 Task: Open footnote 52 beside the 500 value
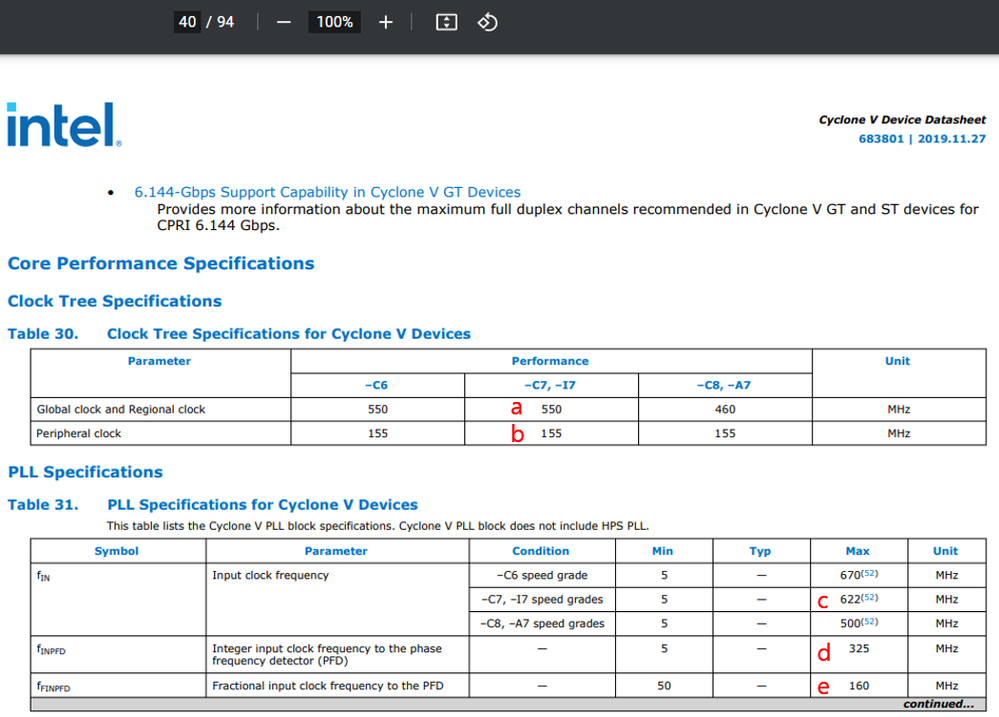click(869, 622)
